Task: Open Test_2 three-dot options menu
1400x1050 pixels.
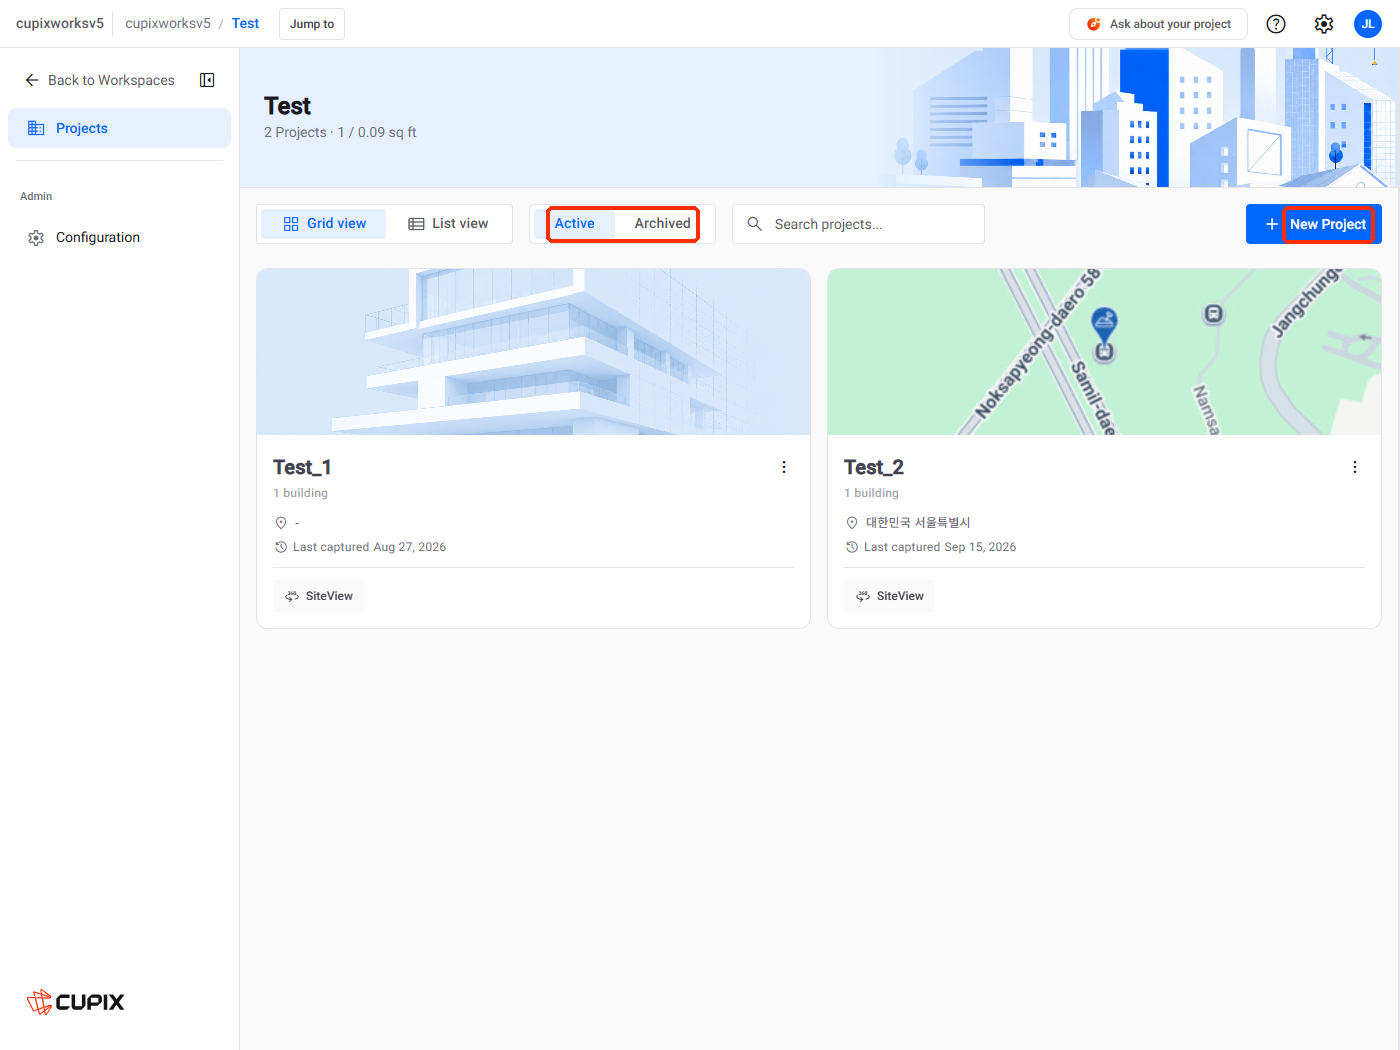Action: 1355,467
